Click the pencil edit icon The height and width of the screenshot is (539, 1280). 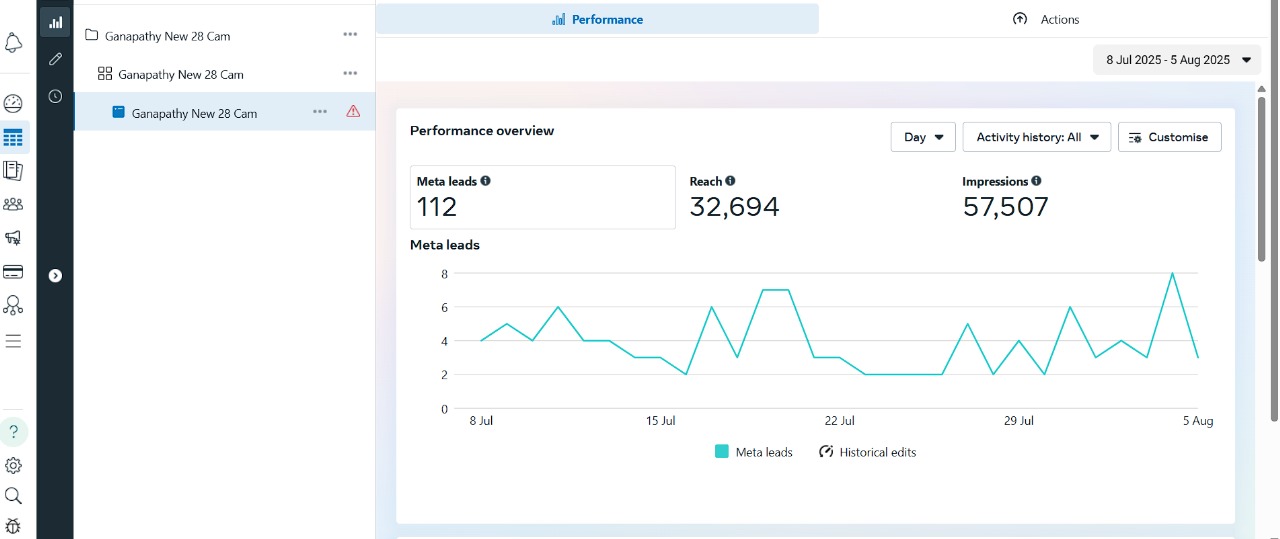click(x=55, y=60)
